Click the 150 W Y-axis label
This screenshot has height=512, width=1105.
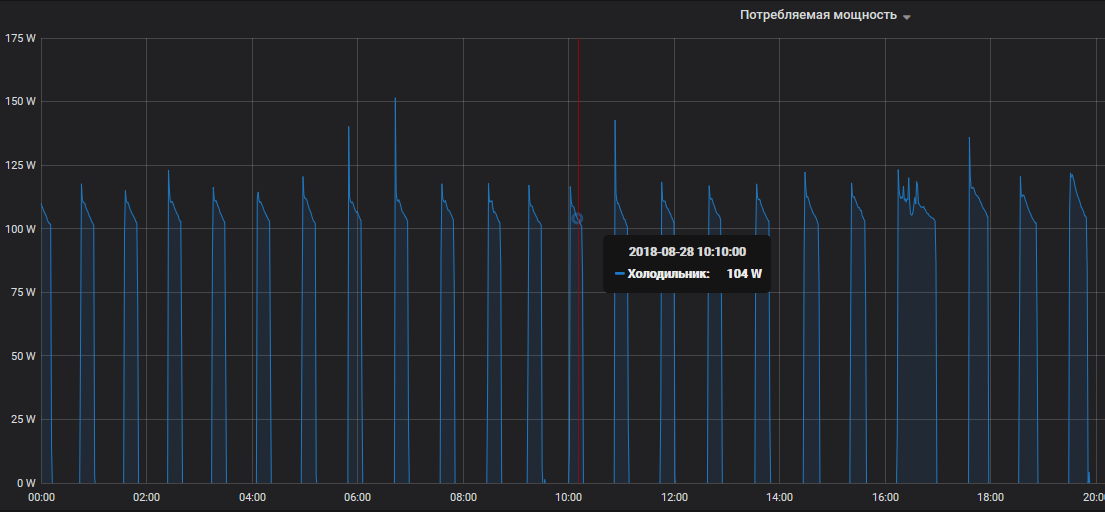pos(20,101)
